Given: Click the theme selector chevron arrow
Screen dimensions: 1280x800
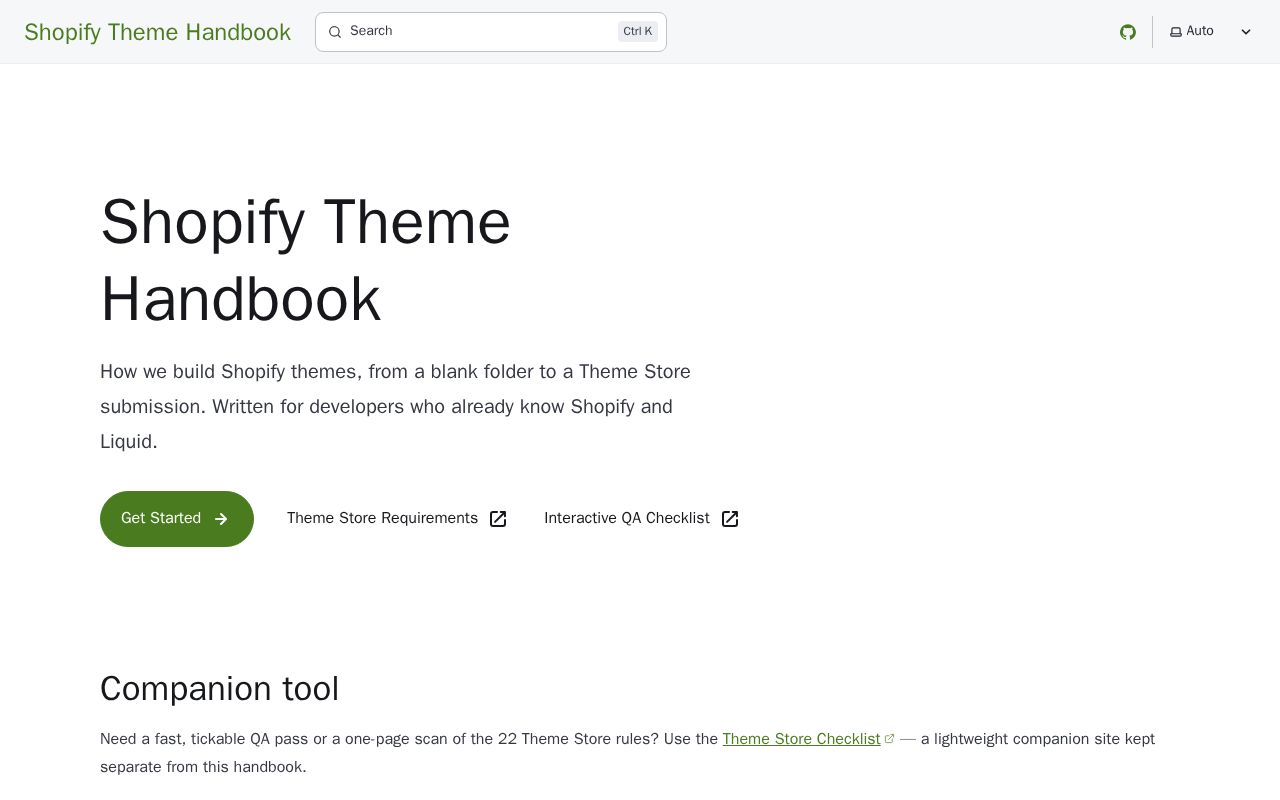Looking at the screenshot, I should (x=1246, y=32).
